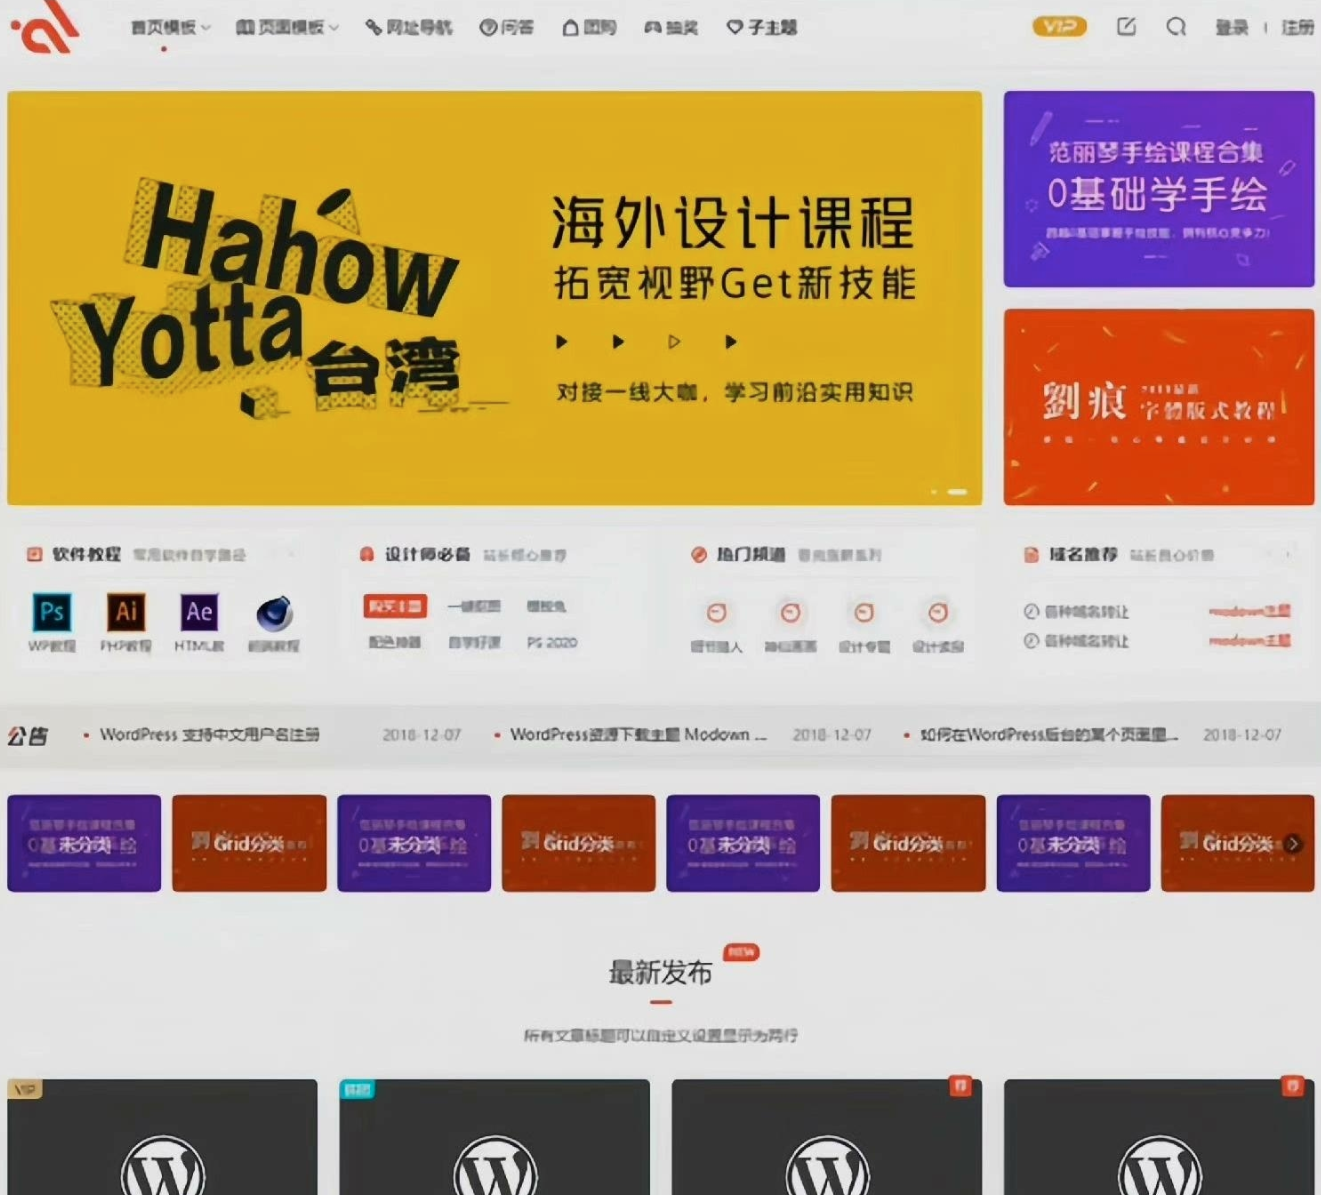Viewport: 1321px width, 1195px height.
Task: Select the 问答 navigation item
Action: tap(506, 28)
